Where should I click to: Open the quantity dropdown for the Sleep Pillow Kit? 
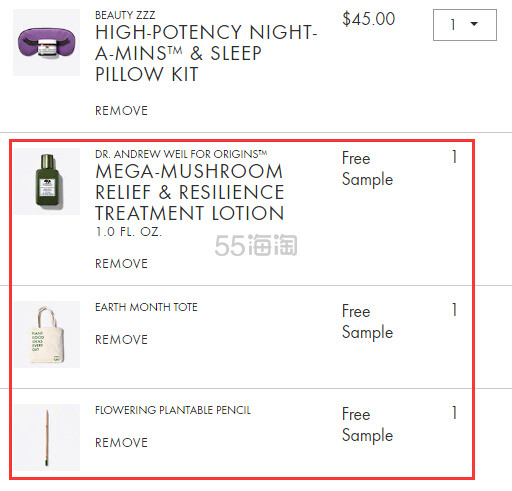[x=465, y=25]
